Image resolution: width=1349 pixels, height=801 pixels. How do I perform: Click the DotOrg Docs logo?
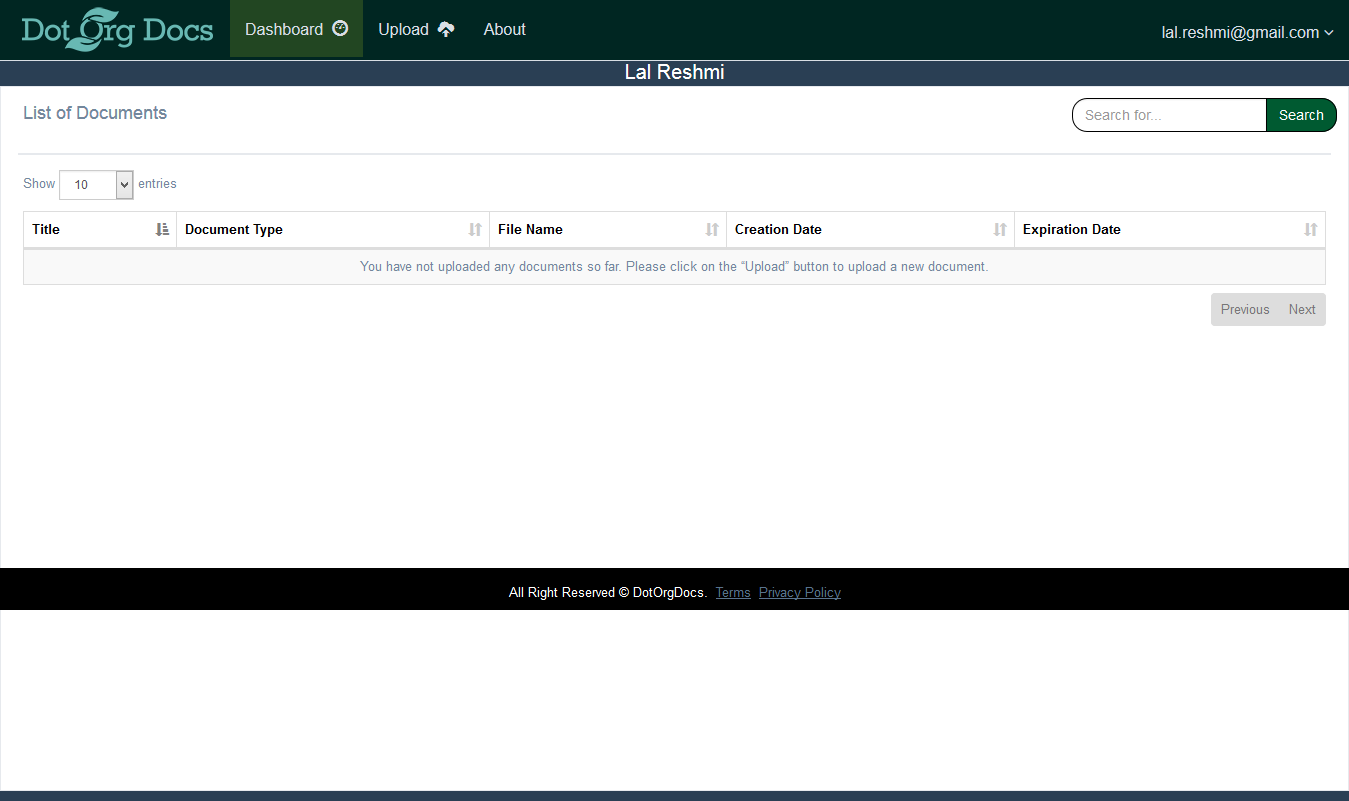coord(117,29)
